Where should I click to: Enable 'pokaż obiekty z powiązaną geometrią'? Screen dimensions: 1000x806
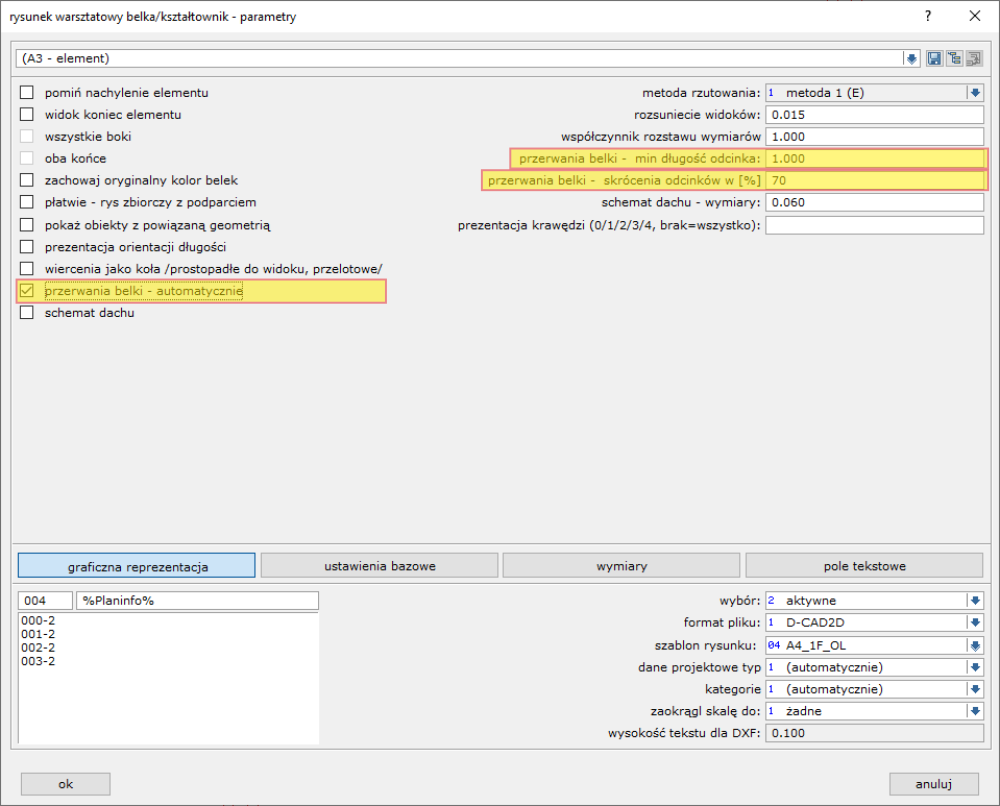coord(27,225)
